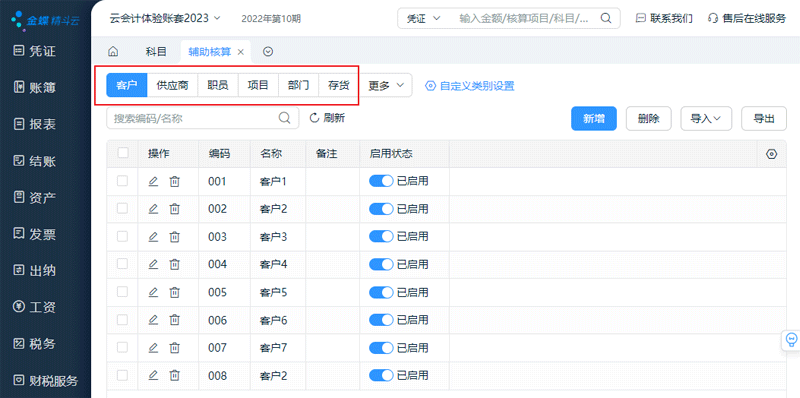Edit row 008 with pencil icon
The height and width of the screenshot is (398, 800).
click(153, 376)
